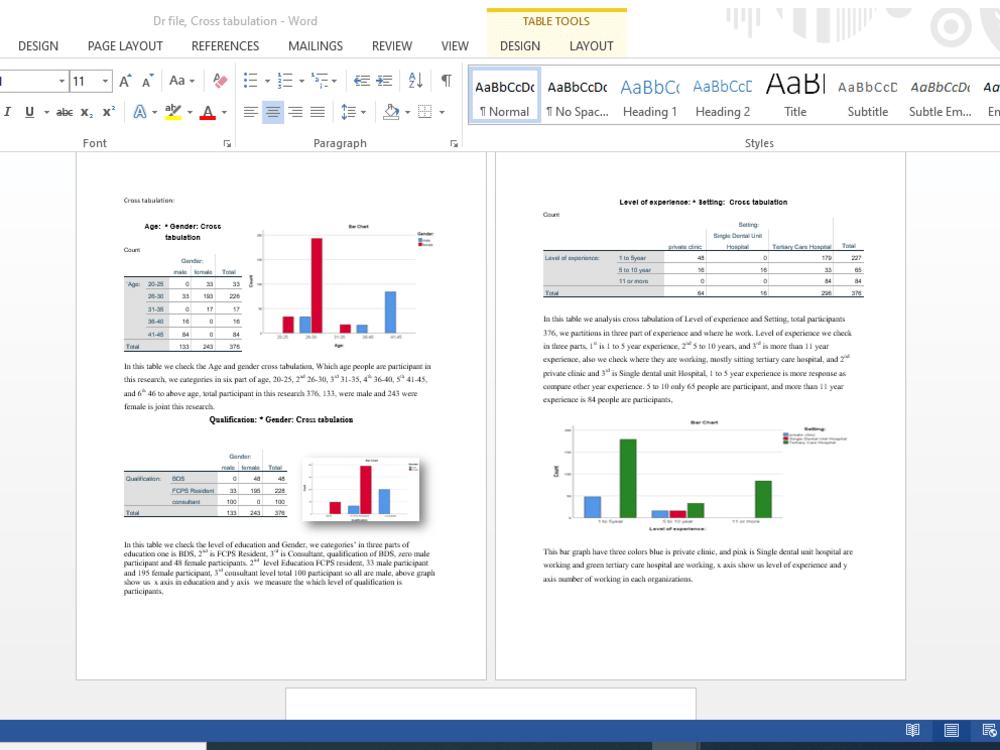Apply the Heading 1 style

[x=650, y=96]
